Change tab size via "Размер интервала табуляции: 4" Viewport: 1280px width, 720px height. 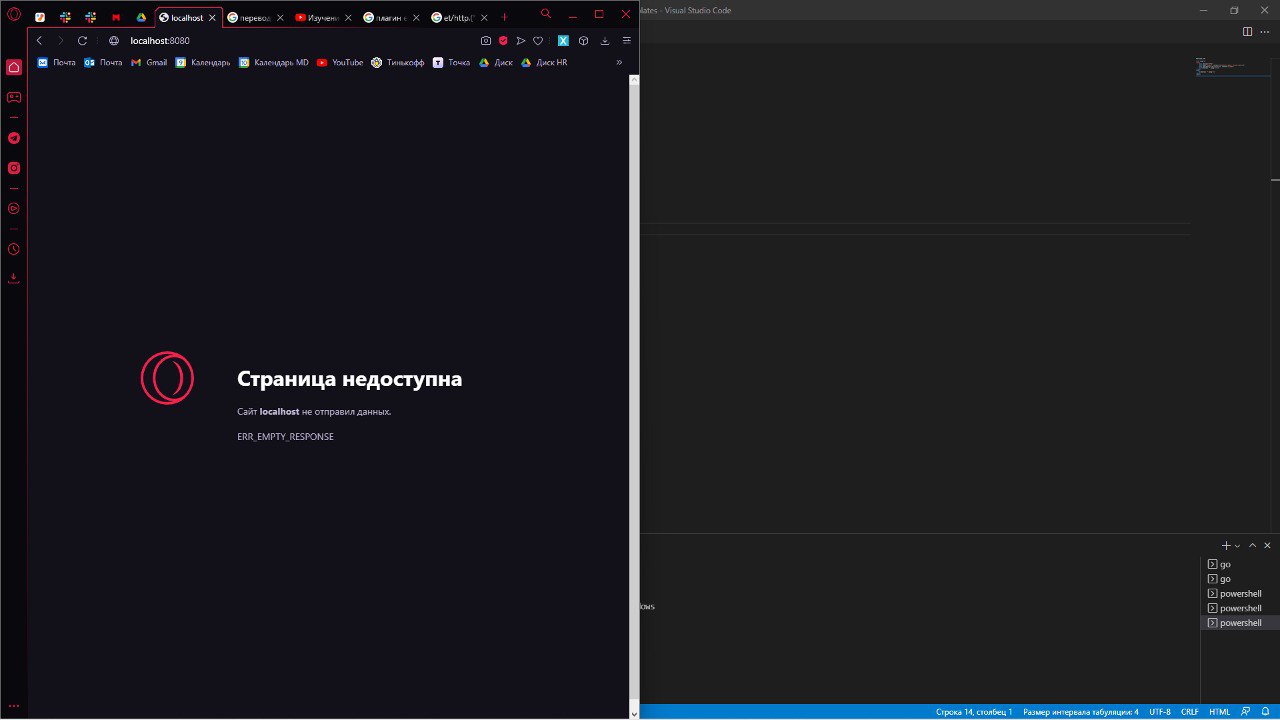pyautogui.click(x=1080, y=712)
